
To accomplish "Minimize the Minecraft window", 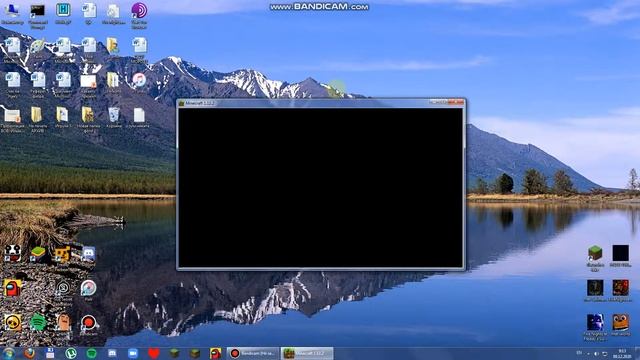I will coord(435,102).
